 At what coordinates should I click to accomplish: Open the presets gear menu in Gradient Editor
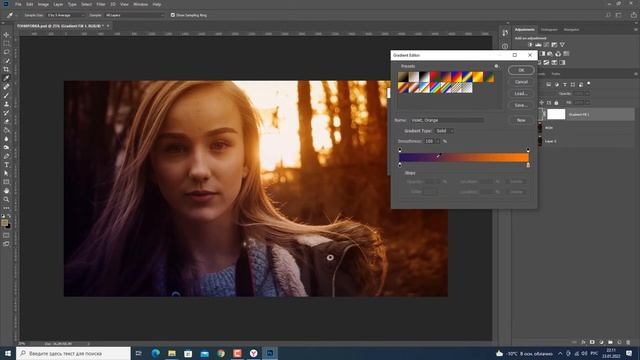tap(496, 66)
